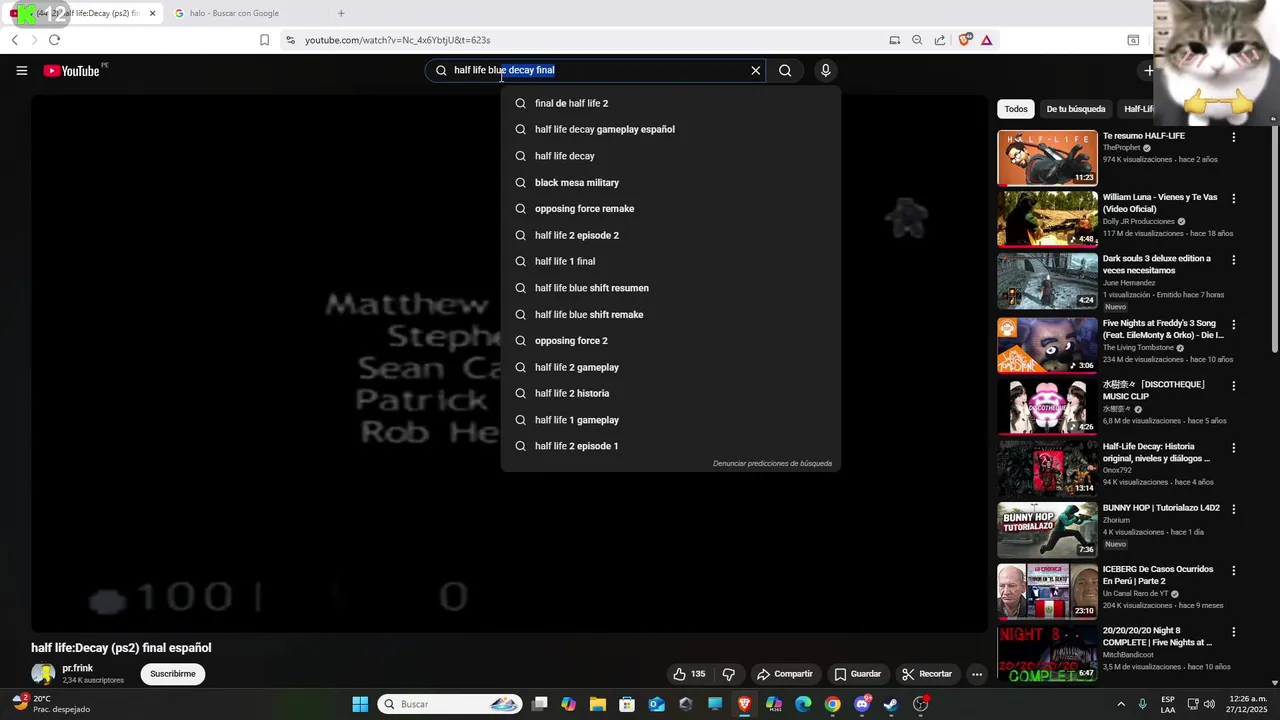Open pr.frink channel avatar

pos(43,674)
